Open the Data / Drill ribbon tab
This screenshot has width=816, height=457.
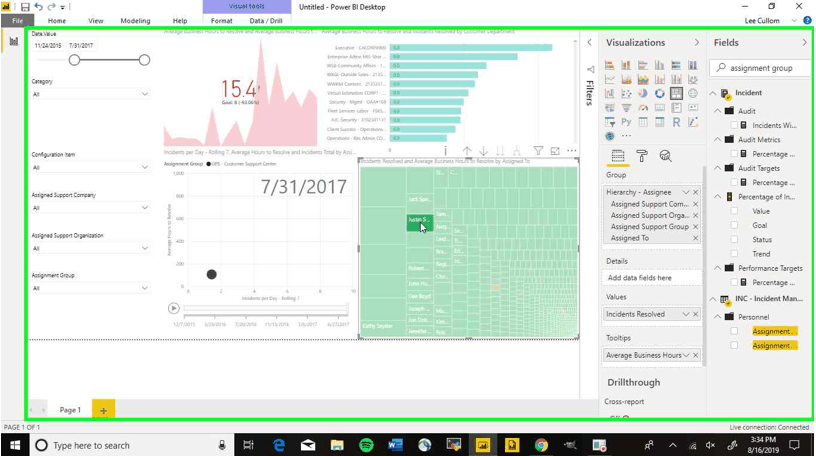coord(266,21)
